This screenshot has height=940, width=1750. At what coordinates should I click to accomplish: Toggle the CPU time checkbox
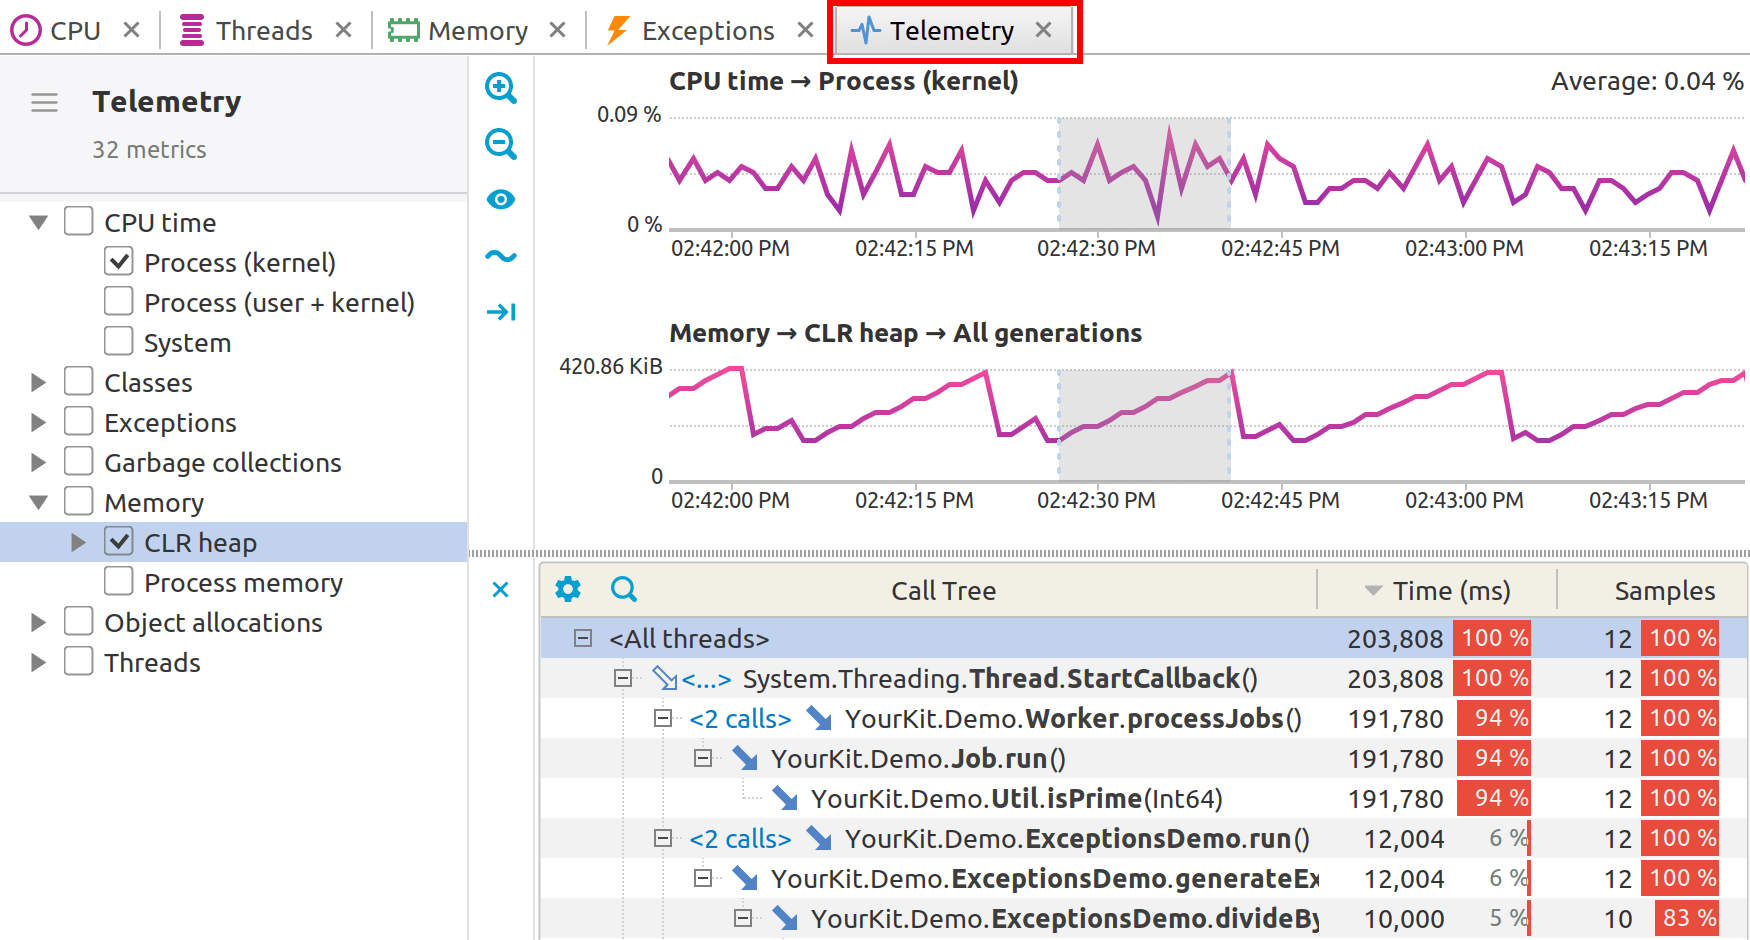(x=79, y=221)
